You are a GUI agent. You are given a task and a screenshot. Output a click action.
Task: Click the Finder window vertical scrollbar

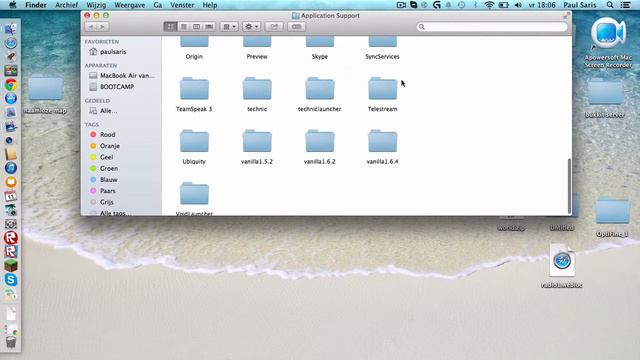tap(569, 186)
